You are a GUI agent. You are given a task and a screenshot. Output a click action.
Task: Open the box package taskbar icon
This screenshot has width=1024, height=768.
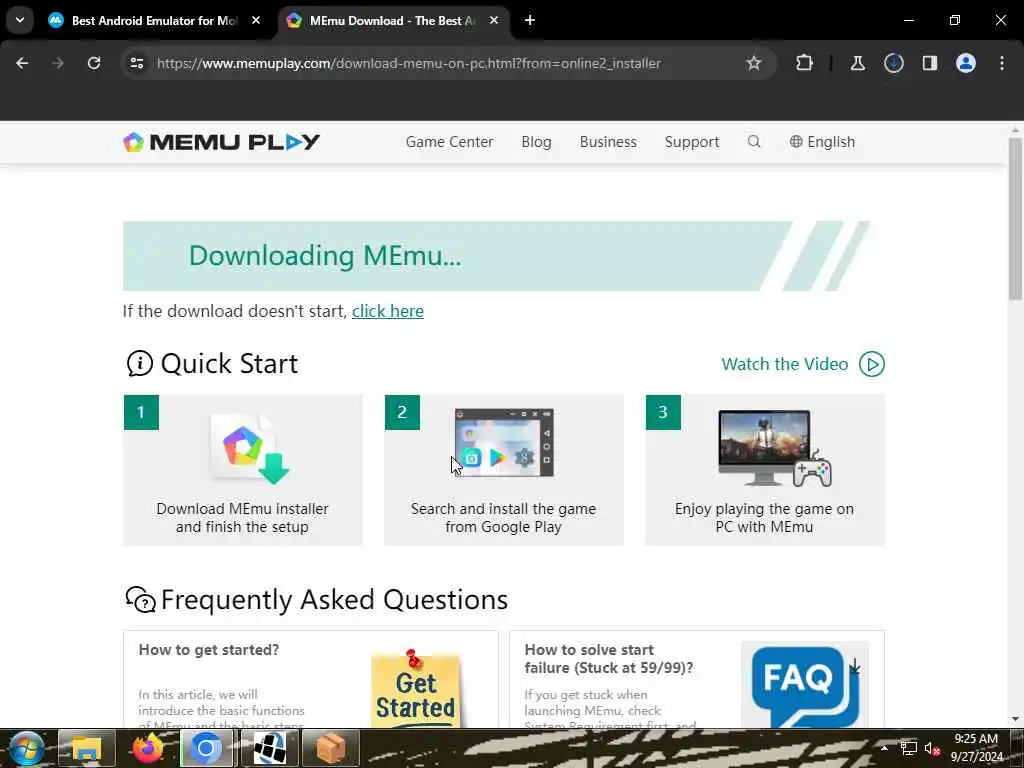tap(331, 748)
